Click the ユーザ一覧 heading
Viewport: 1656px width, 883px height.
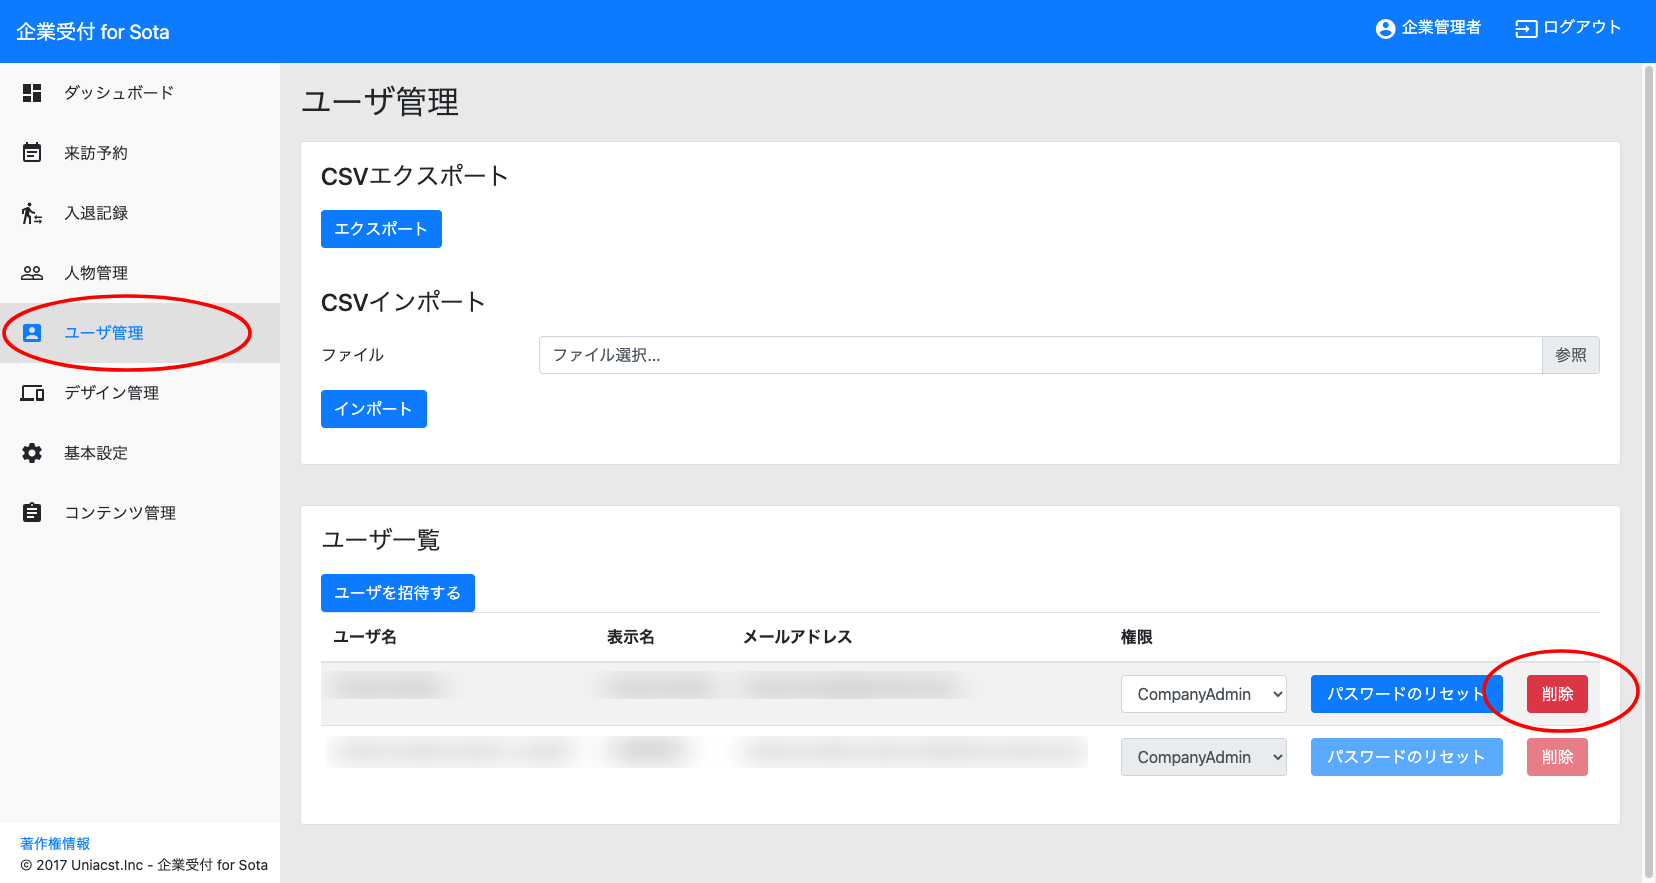pos(381,540)
